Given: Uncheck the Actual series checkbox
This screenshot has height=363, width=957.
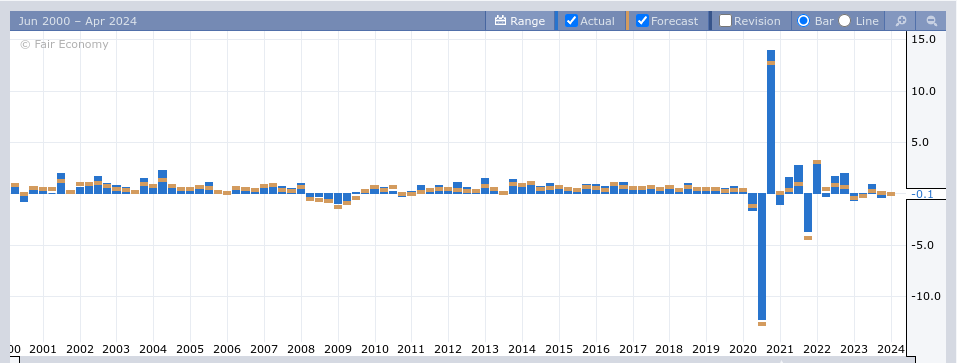Looking at the screenshot, I should tap(571, 21).
